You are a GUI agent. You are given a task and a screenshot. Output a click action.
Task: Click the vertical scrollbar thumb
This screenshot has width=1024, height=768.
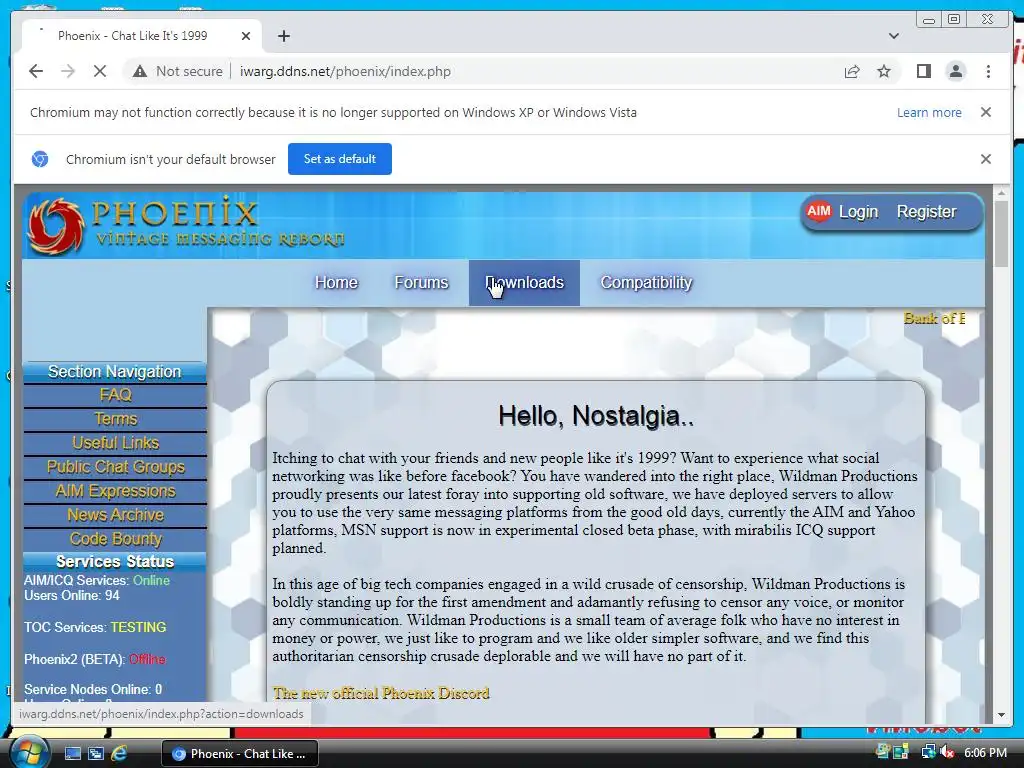(1001, 234)
